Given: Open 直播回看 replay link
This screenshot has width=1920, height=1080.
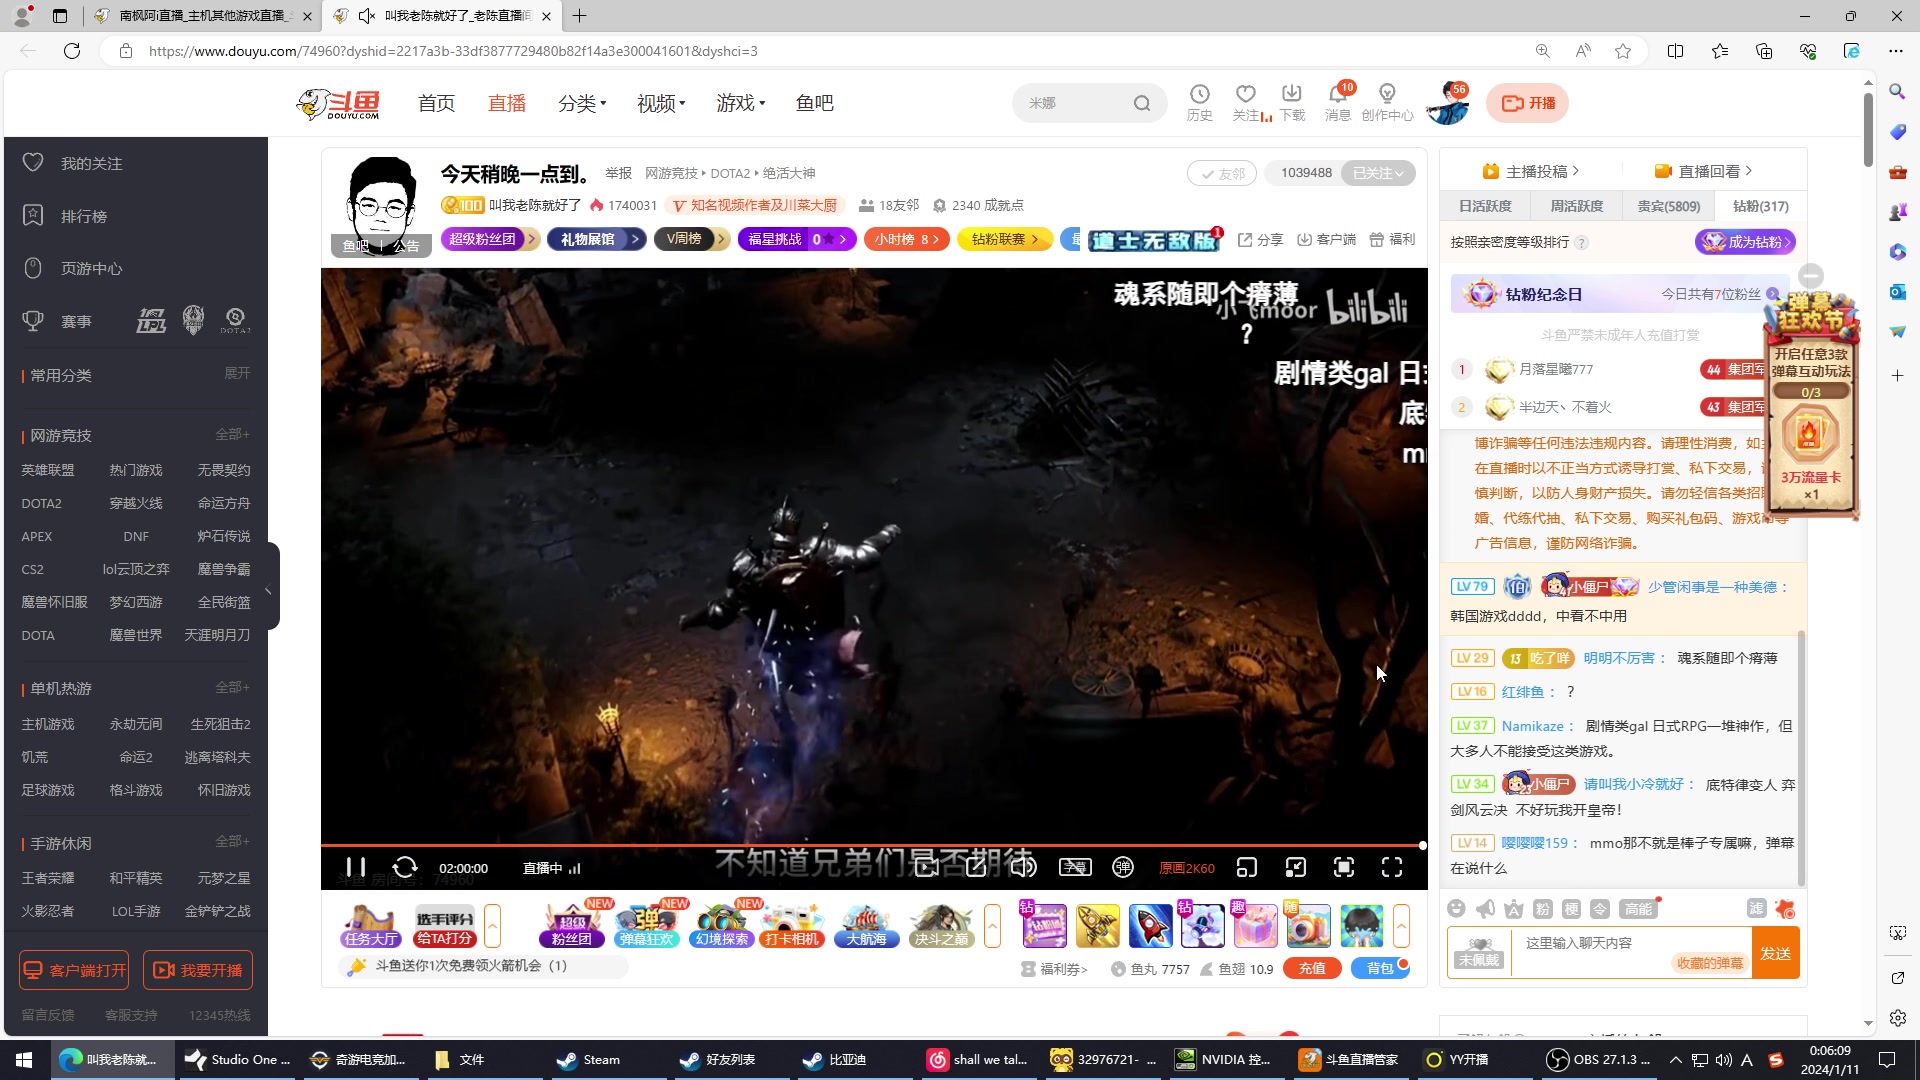Looking at the screenshot, I should pos(1703,171).
